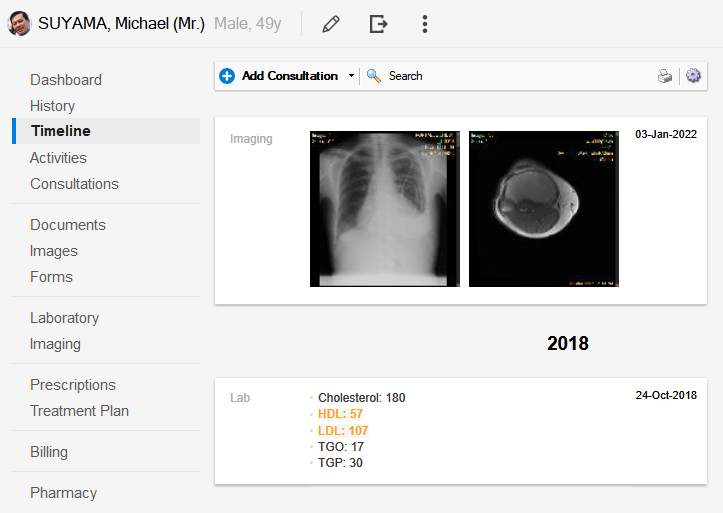Click the blue plus Add Consultation icon
The height and width of the screenshot is (513, 723).
[227, 76]
